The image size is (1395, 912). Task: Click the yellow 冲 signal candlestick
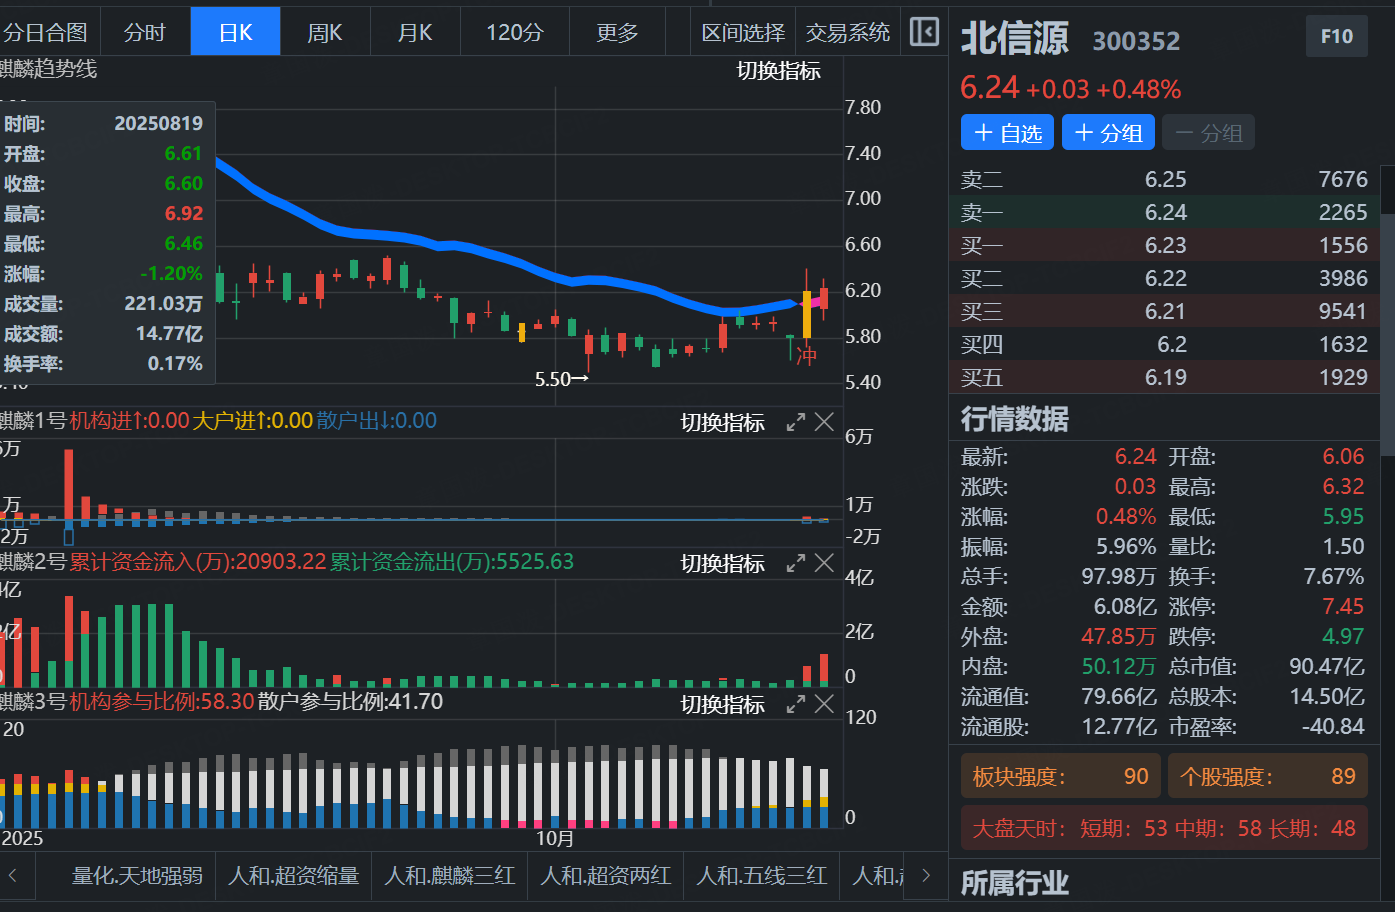[807, 314]
